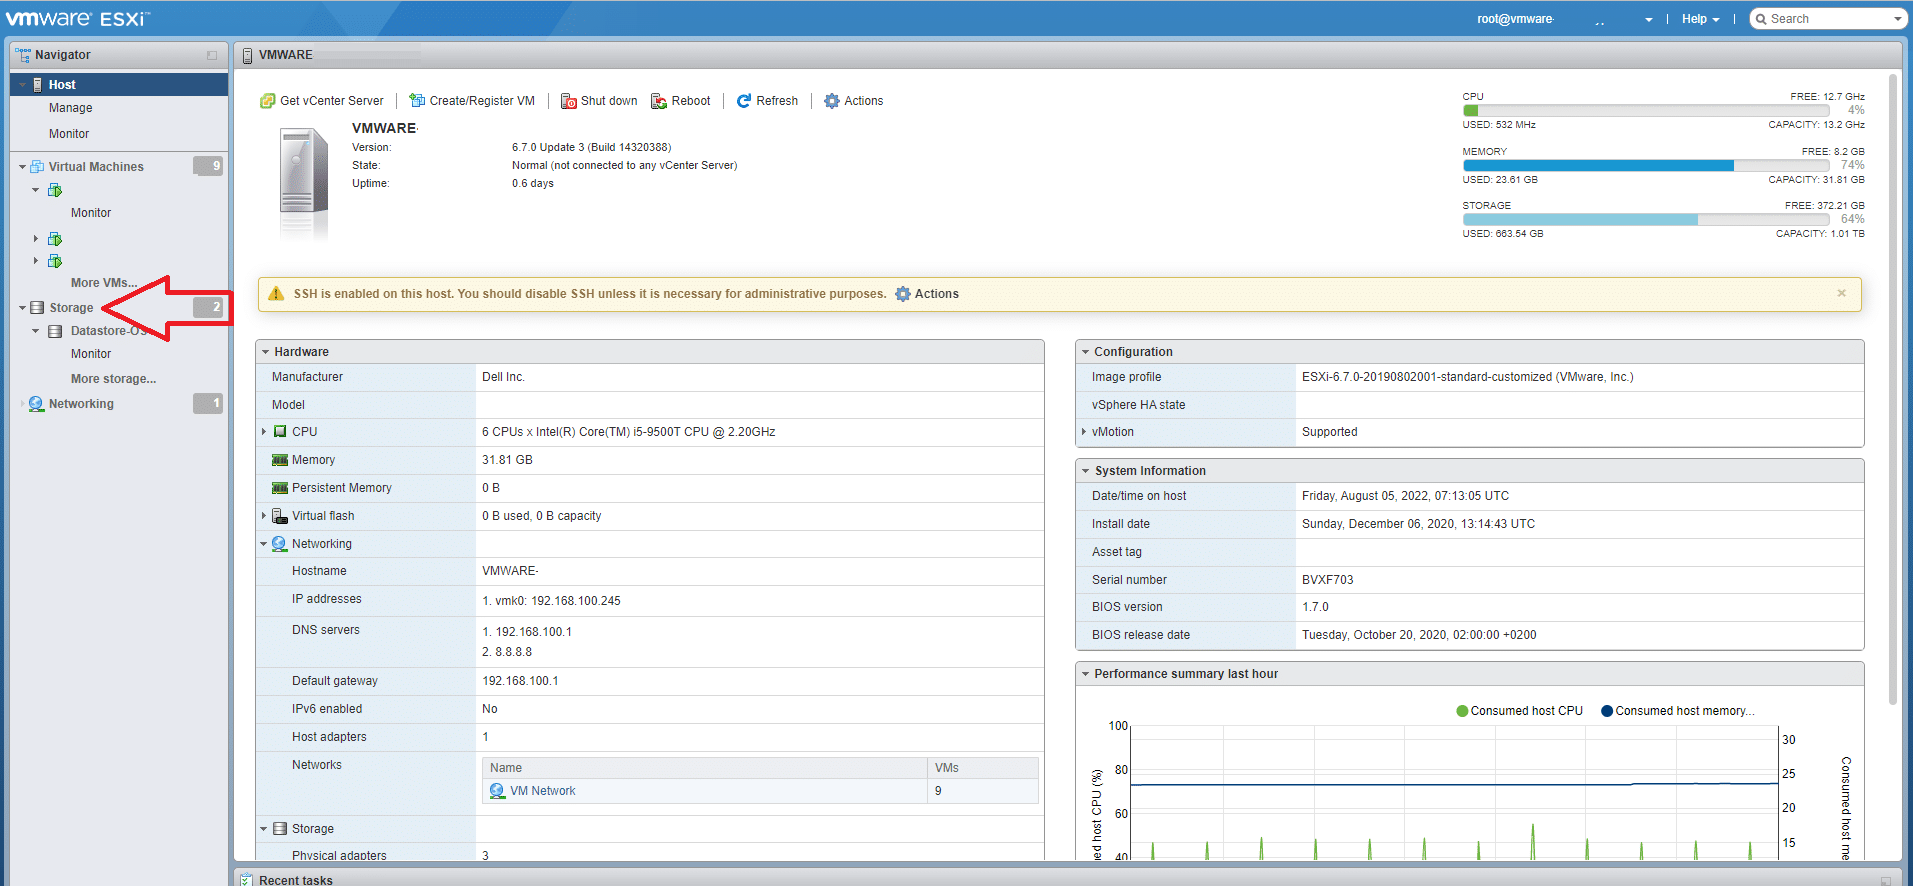Screen dimensions: 1913x886
Task: Toggle Consumed host CPU legend item
Action: point(1520,711)
